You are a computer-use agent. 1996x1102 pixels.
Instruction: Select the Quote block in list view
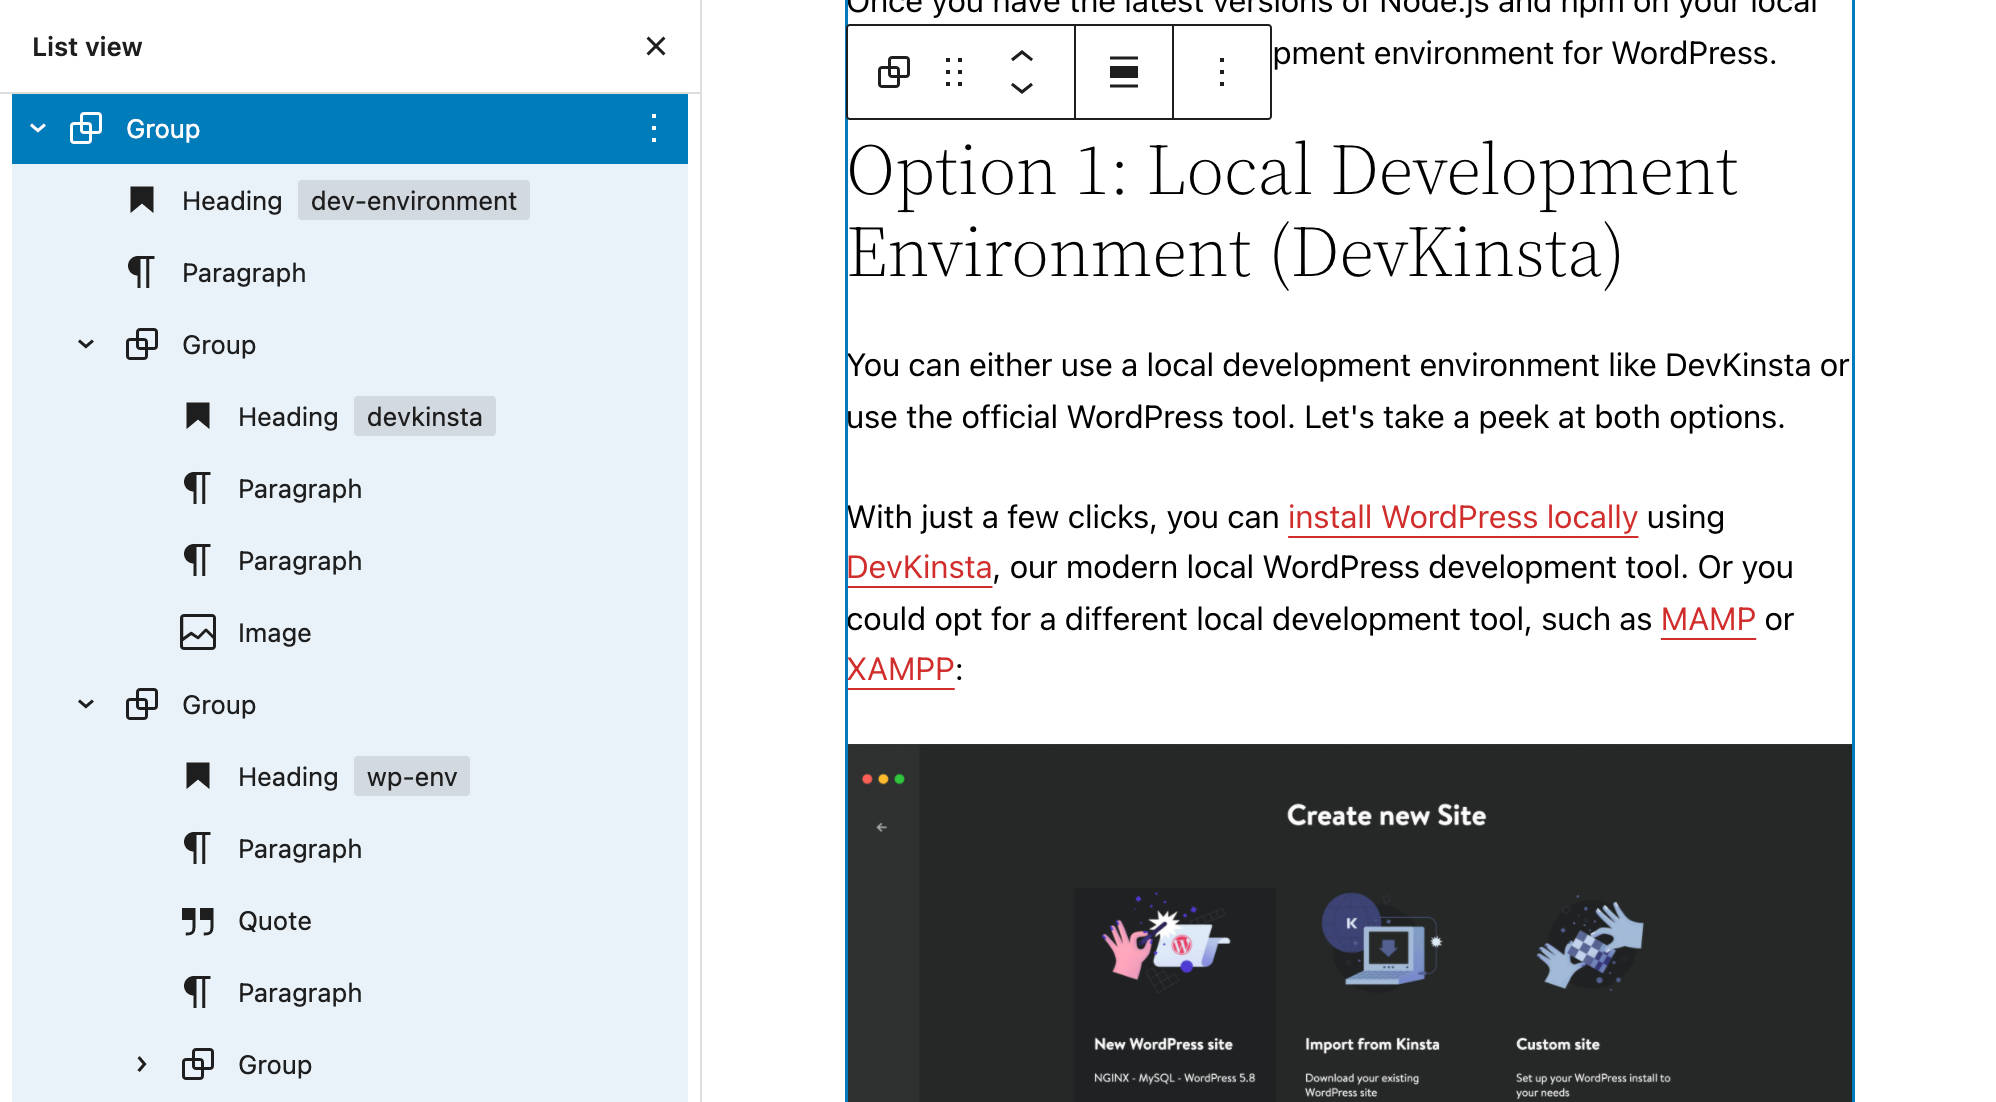tap(274, 920)
